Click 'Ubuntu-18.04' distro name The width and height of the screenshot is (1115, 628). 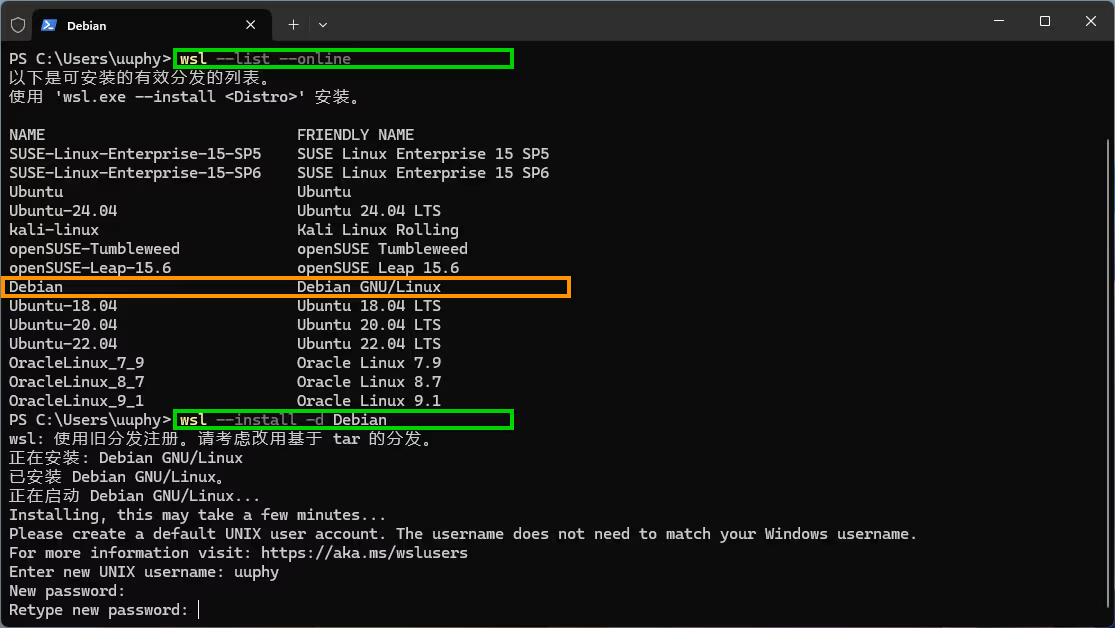coord(63,306)
